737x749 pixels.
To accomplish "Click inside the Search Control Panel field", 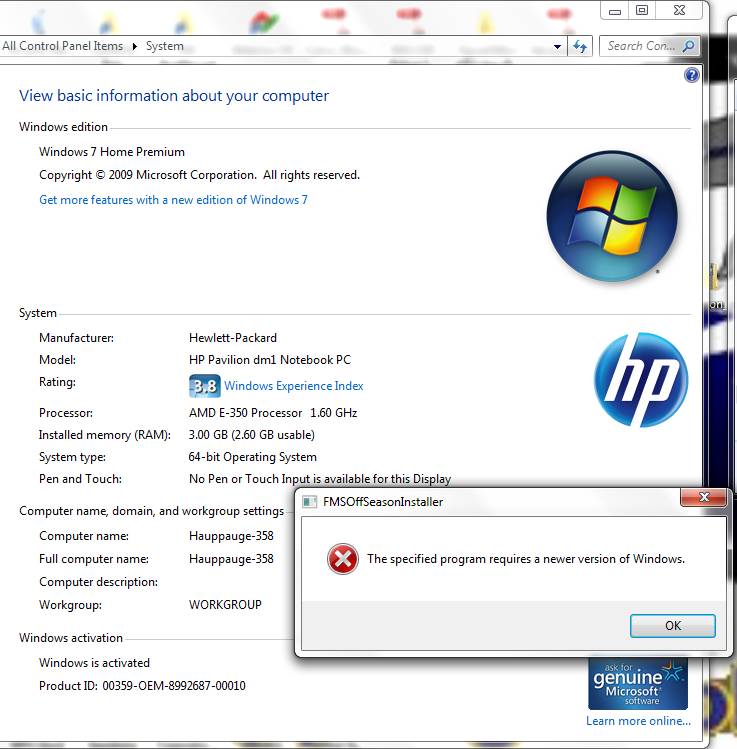I will pyautogui.click(x=641, y=46).
